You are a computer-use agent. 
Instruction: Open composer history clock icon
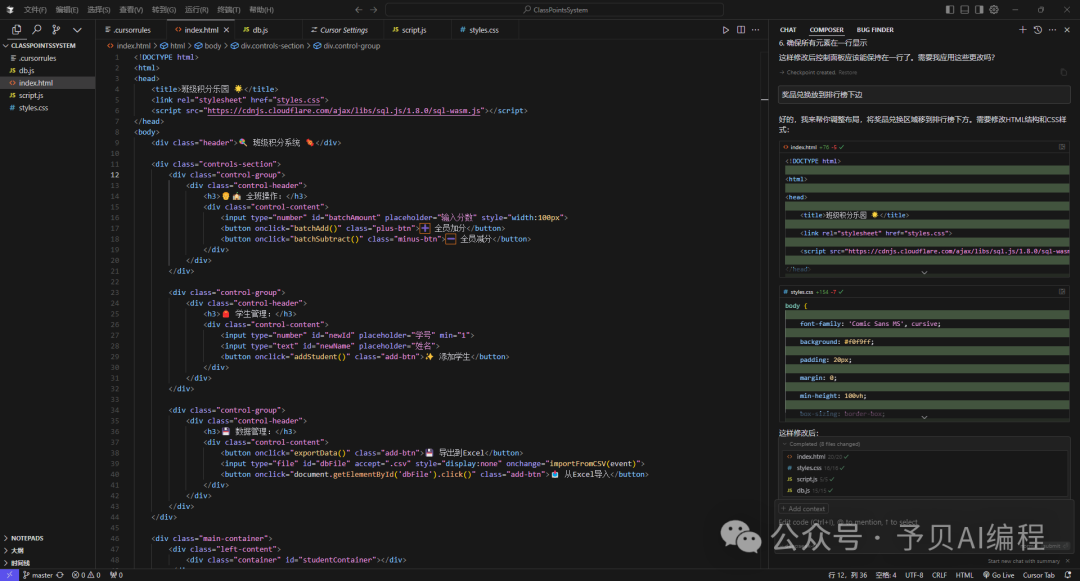[x=1037, y=30]
